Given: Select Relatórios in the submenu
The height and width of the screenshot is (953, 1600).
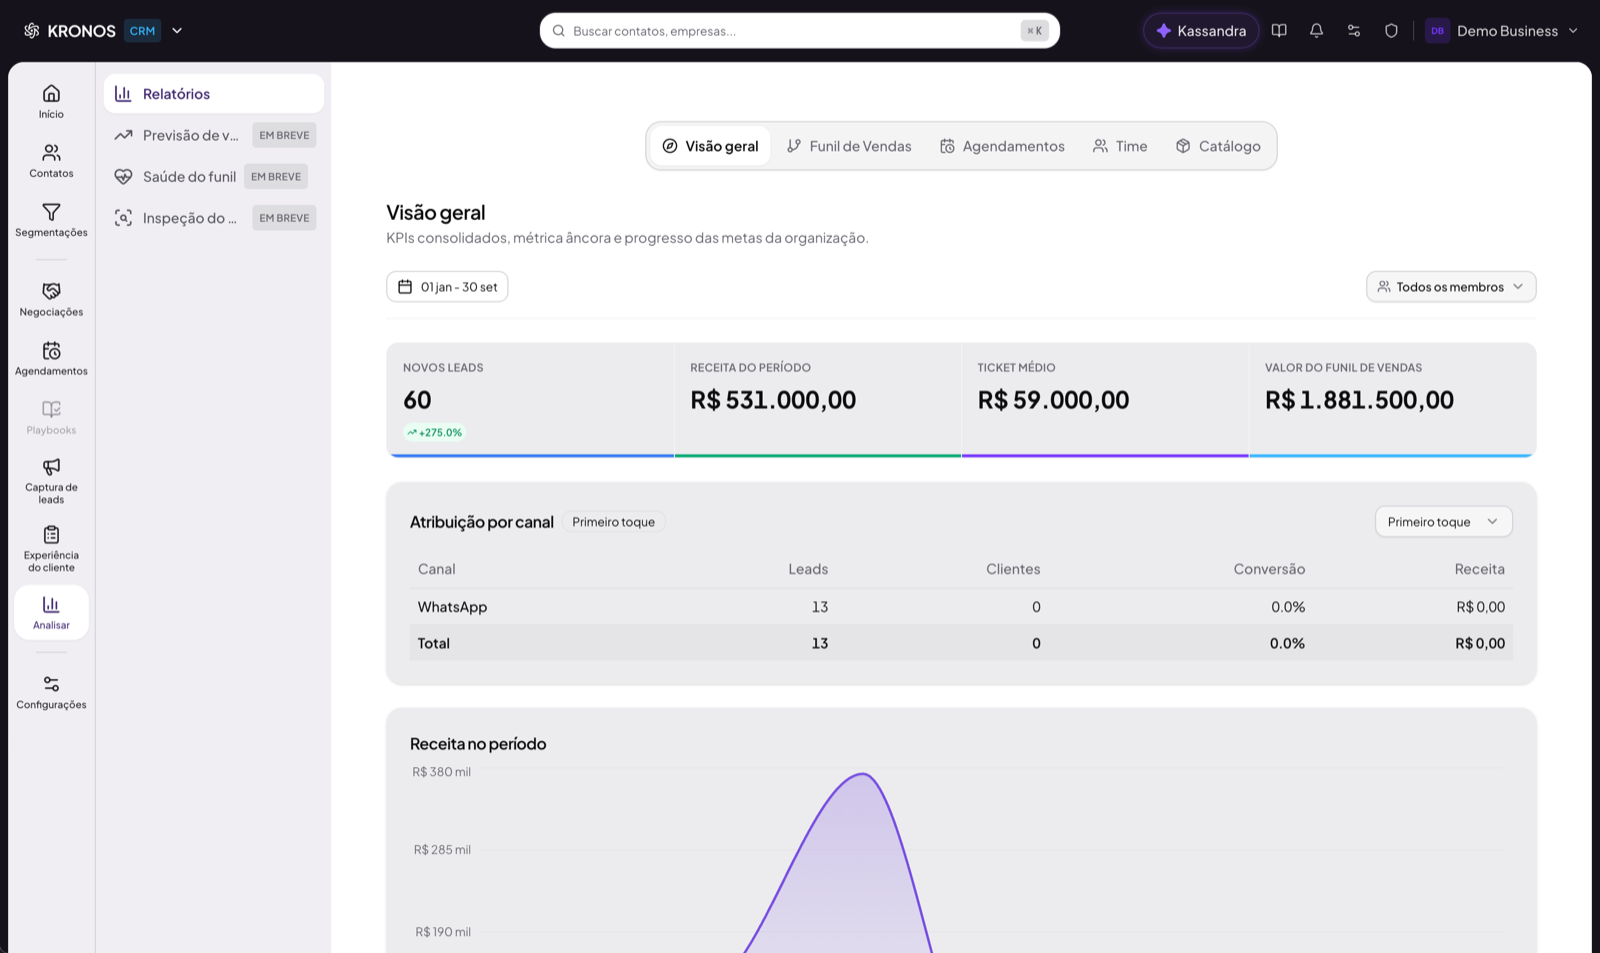Looking at the screenshot, I should (x=214, y=94).
